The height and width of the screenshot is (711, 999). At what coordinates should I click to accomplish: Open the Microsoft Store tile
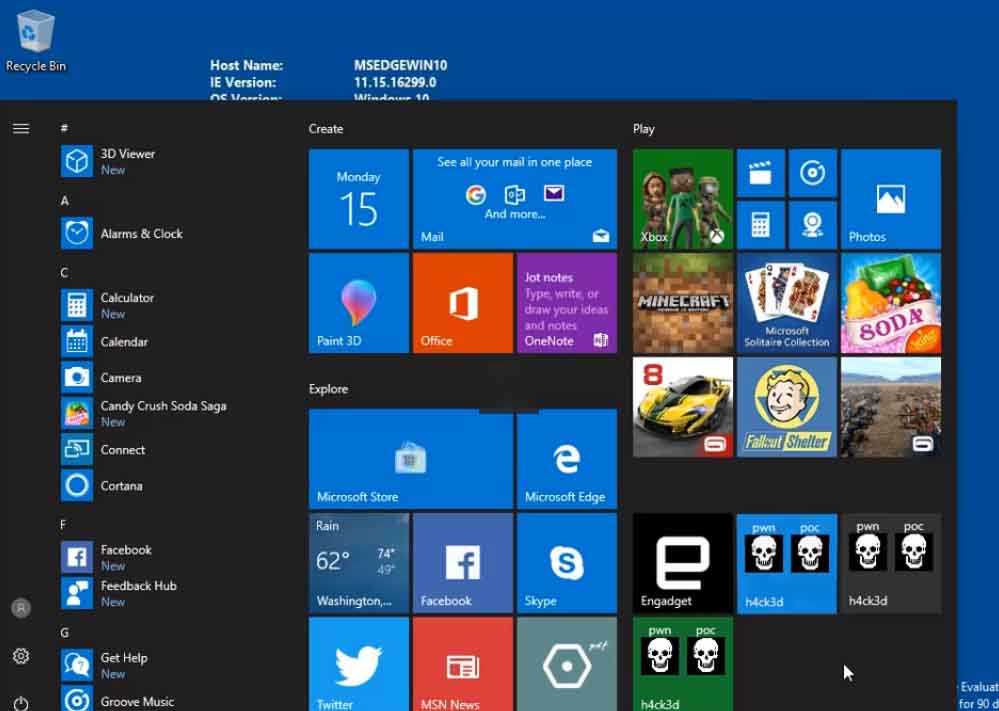click(x=411, y=459)
